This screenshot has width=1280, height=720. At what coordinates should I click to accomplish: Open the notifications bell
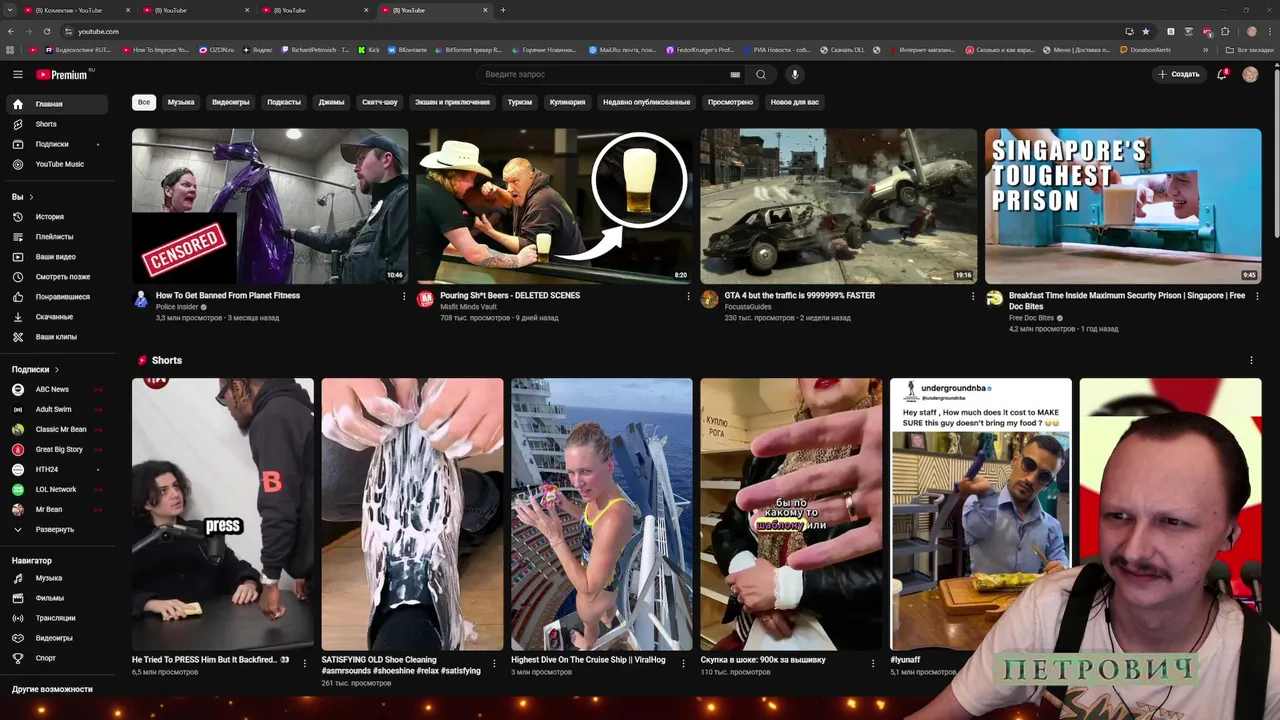tap(1221, 74)
